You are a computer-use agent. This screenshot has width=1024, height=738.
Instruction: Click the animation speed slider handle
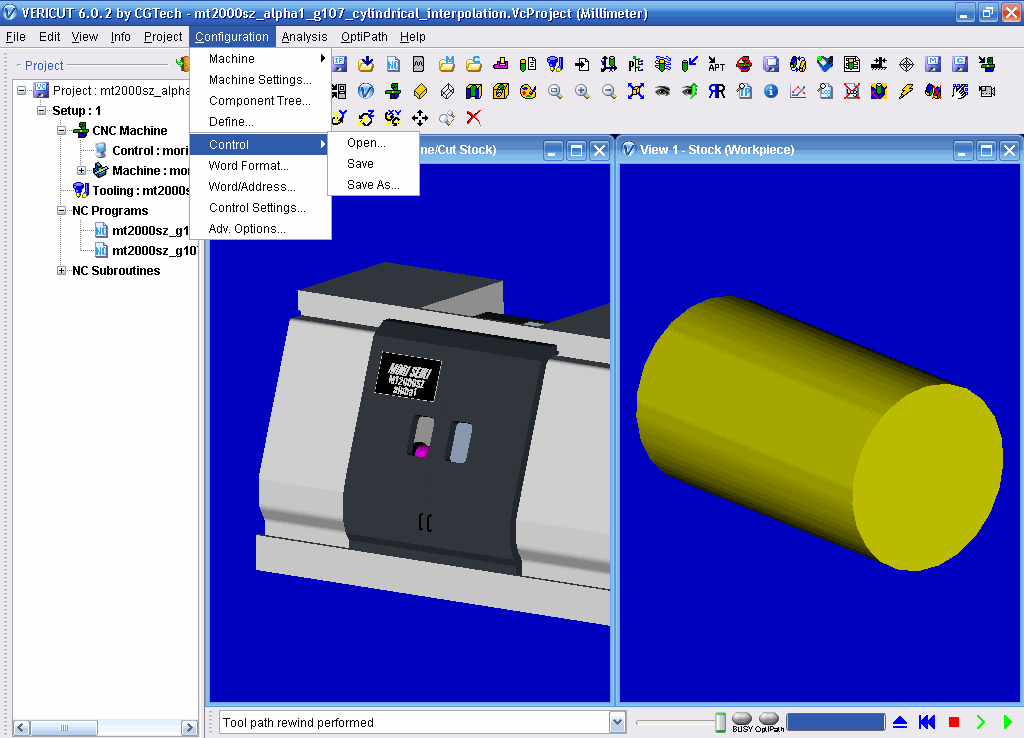[720, 722]
